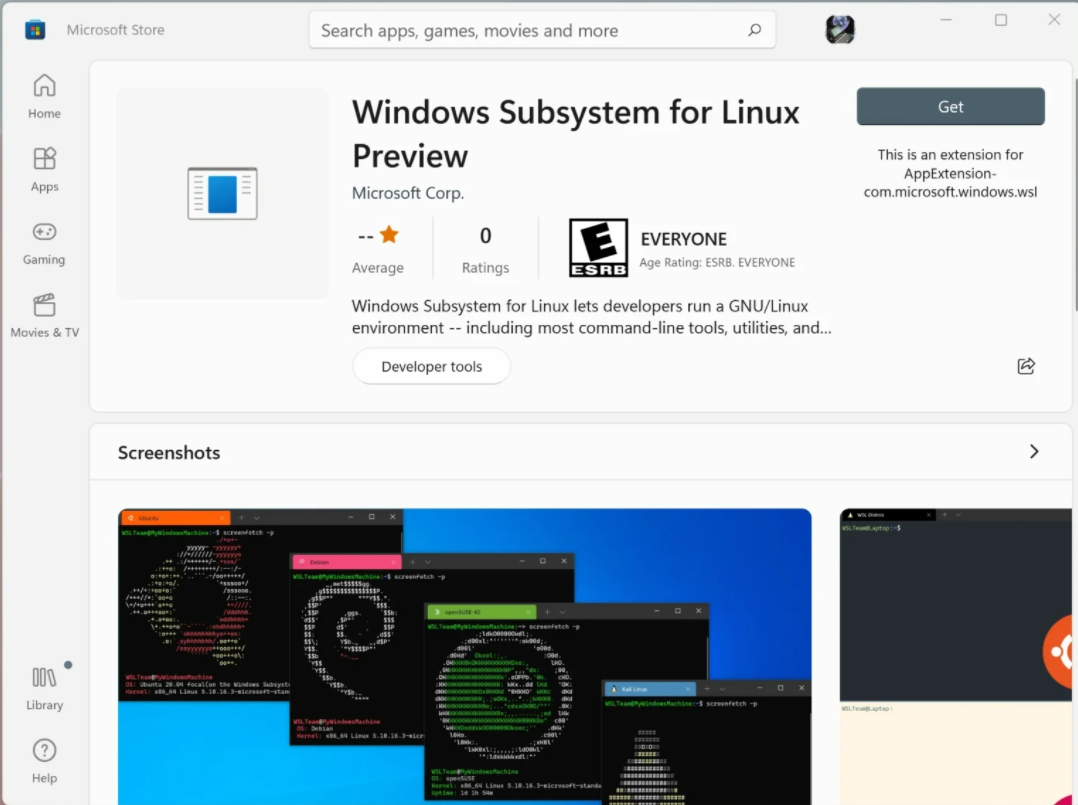This screenshot has width=1078, height=805.
Task: Navigate to Movies & TV
Action: pos(44,306)
